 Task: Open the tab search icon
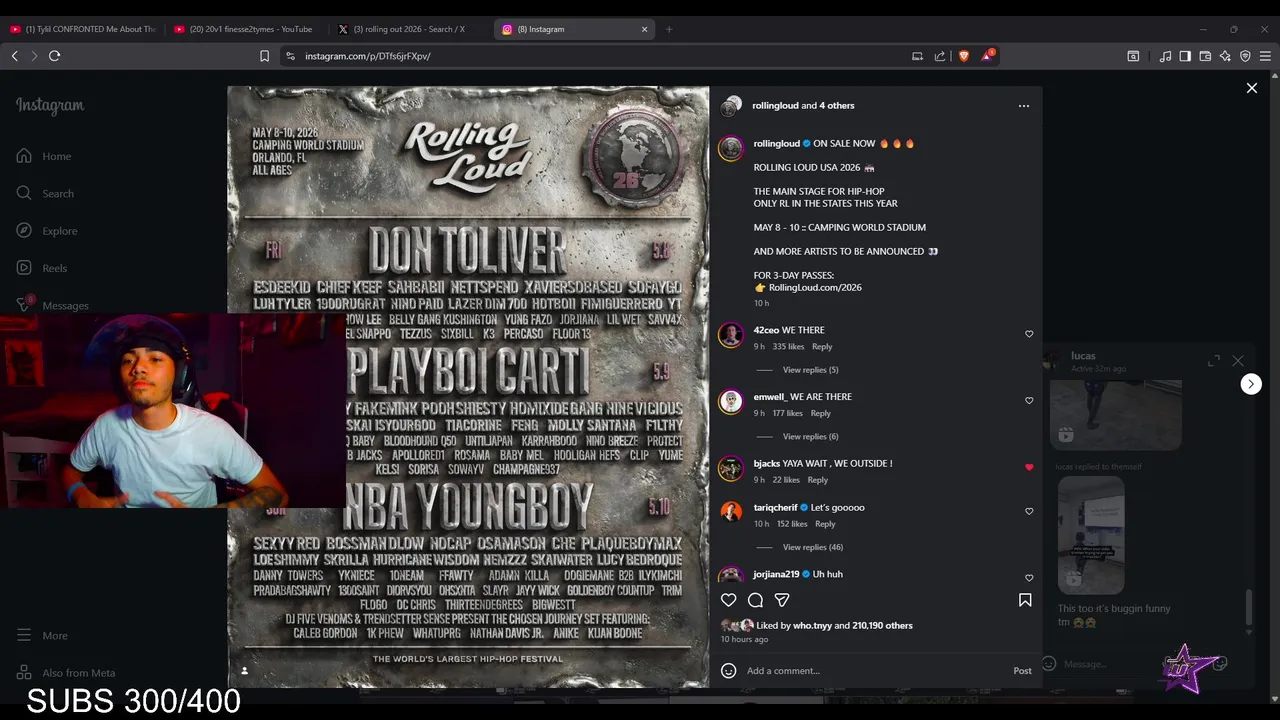(x=1133, y=56)
